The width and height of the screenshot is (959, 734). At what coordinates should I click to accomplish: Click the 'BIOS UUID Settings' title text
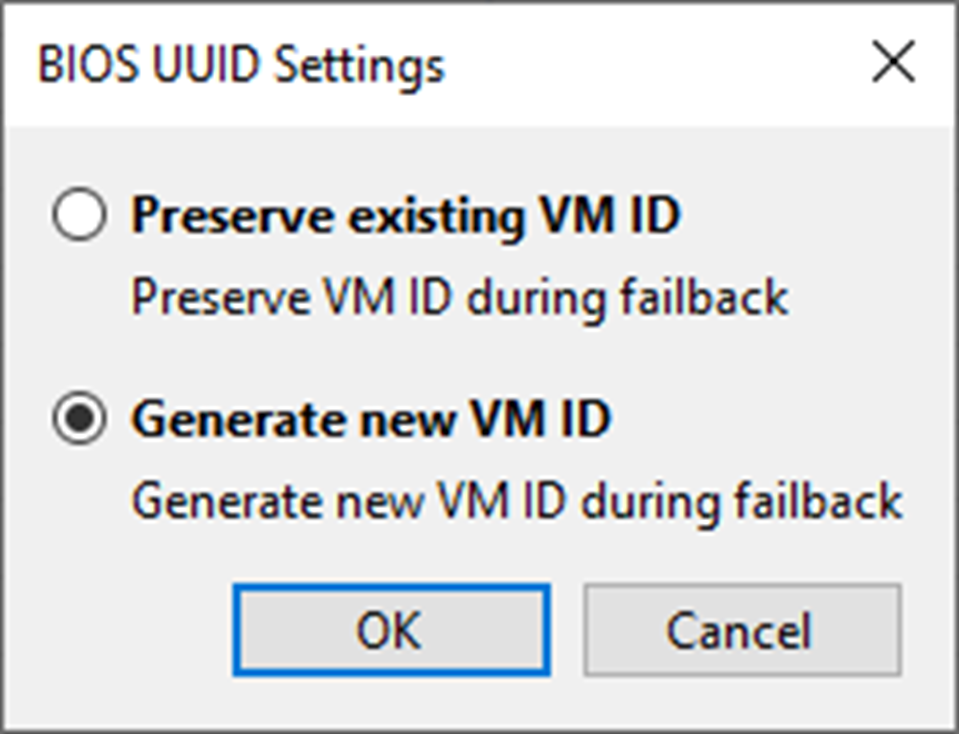[240, 66]
